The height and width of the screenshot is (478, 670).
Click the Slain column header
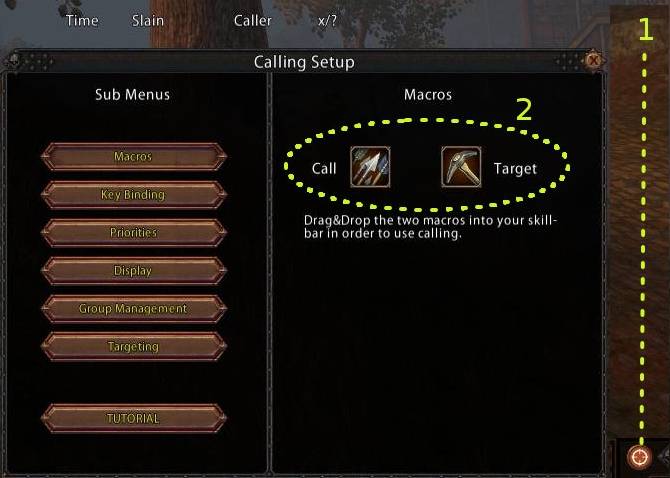(x=148, y=21)
